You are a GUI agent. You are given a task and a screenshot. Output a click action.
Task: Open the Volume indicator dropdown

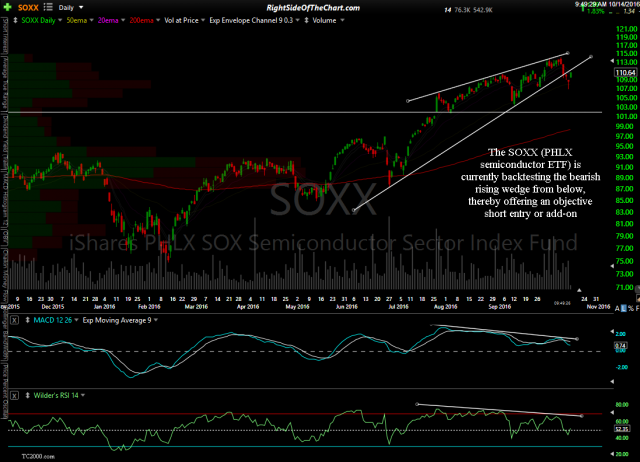click(342, 20)
